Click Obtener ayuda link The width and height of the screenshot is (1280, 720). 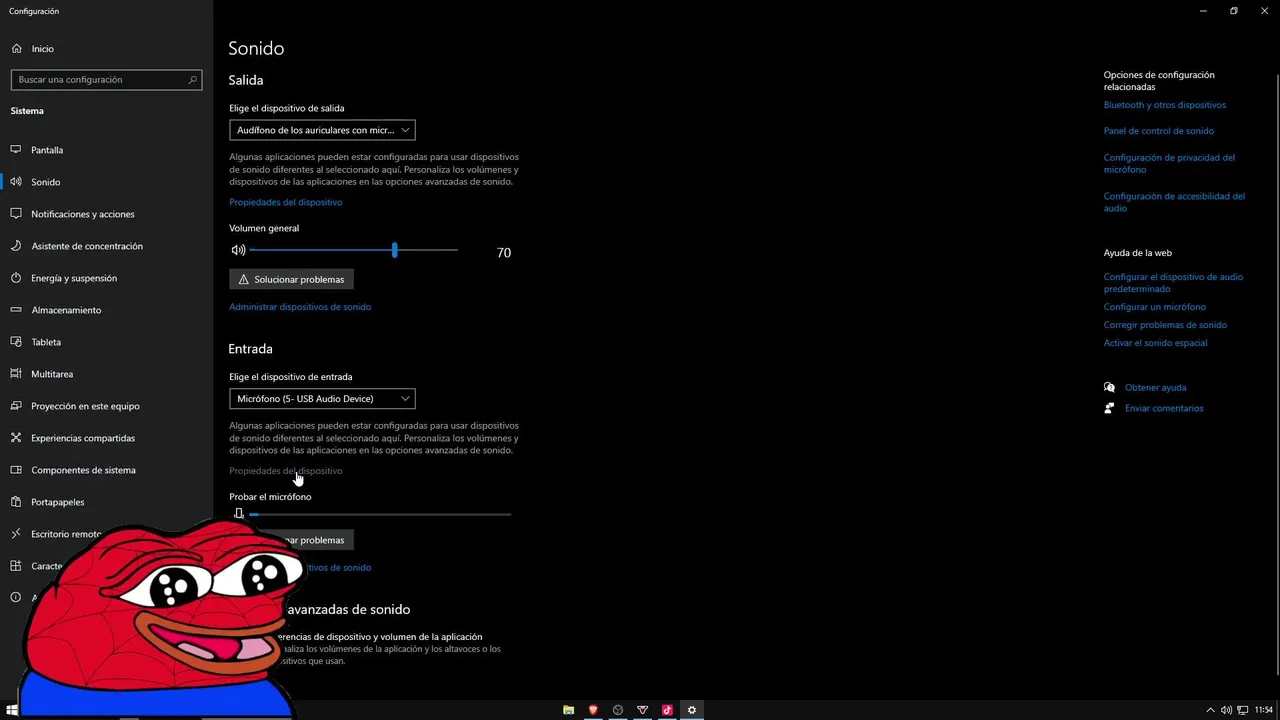(1155, 388)
